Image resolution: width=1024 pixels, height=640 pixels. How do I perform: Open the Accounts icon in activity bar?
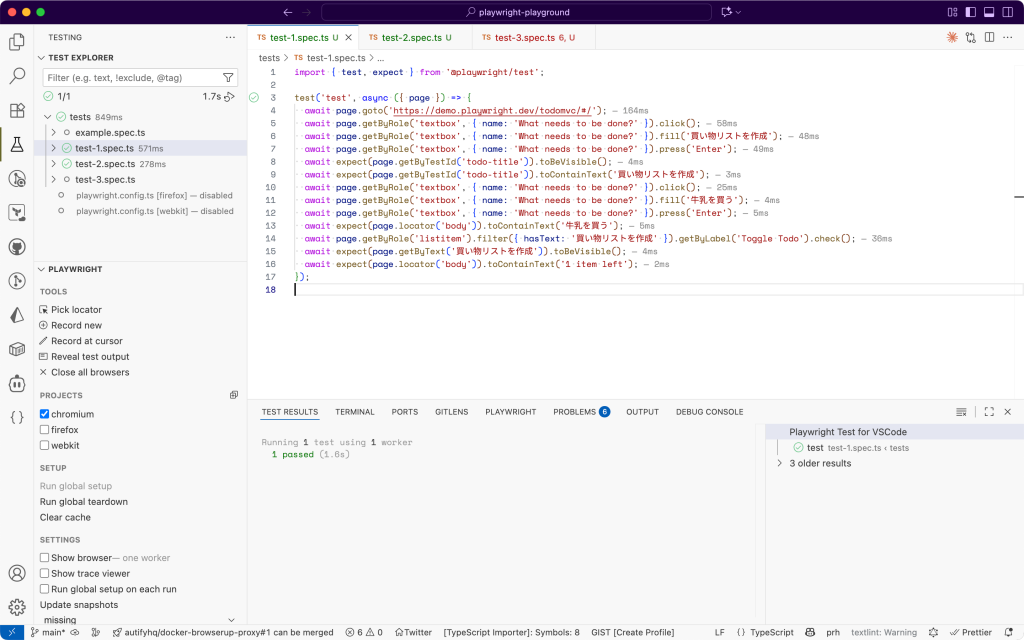pos(17,573)
